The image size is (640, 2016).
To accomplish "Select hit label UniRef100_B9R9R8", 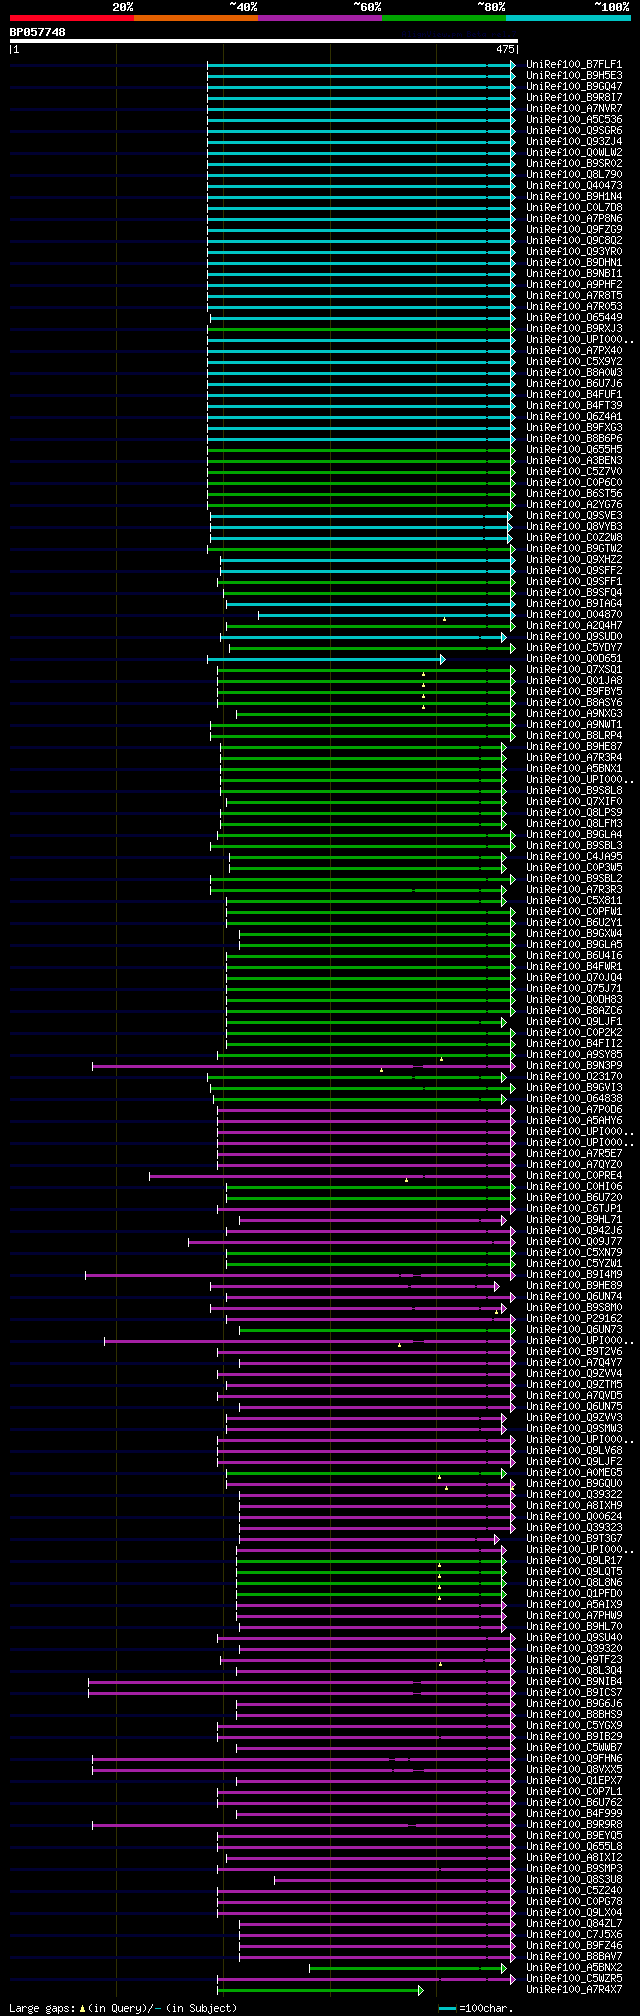I will pyautogui.click(x=574, y=1824).
